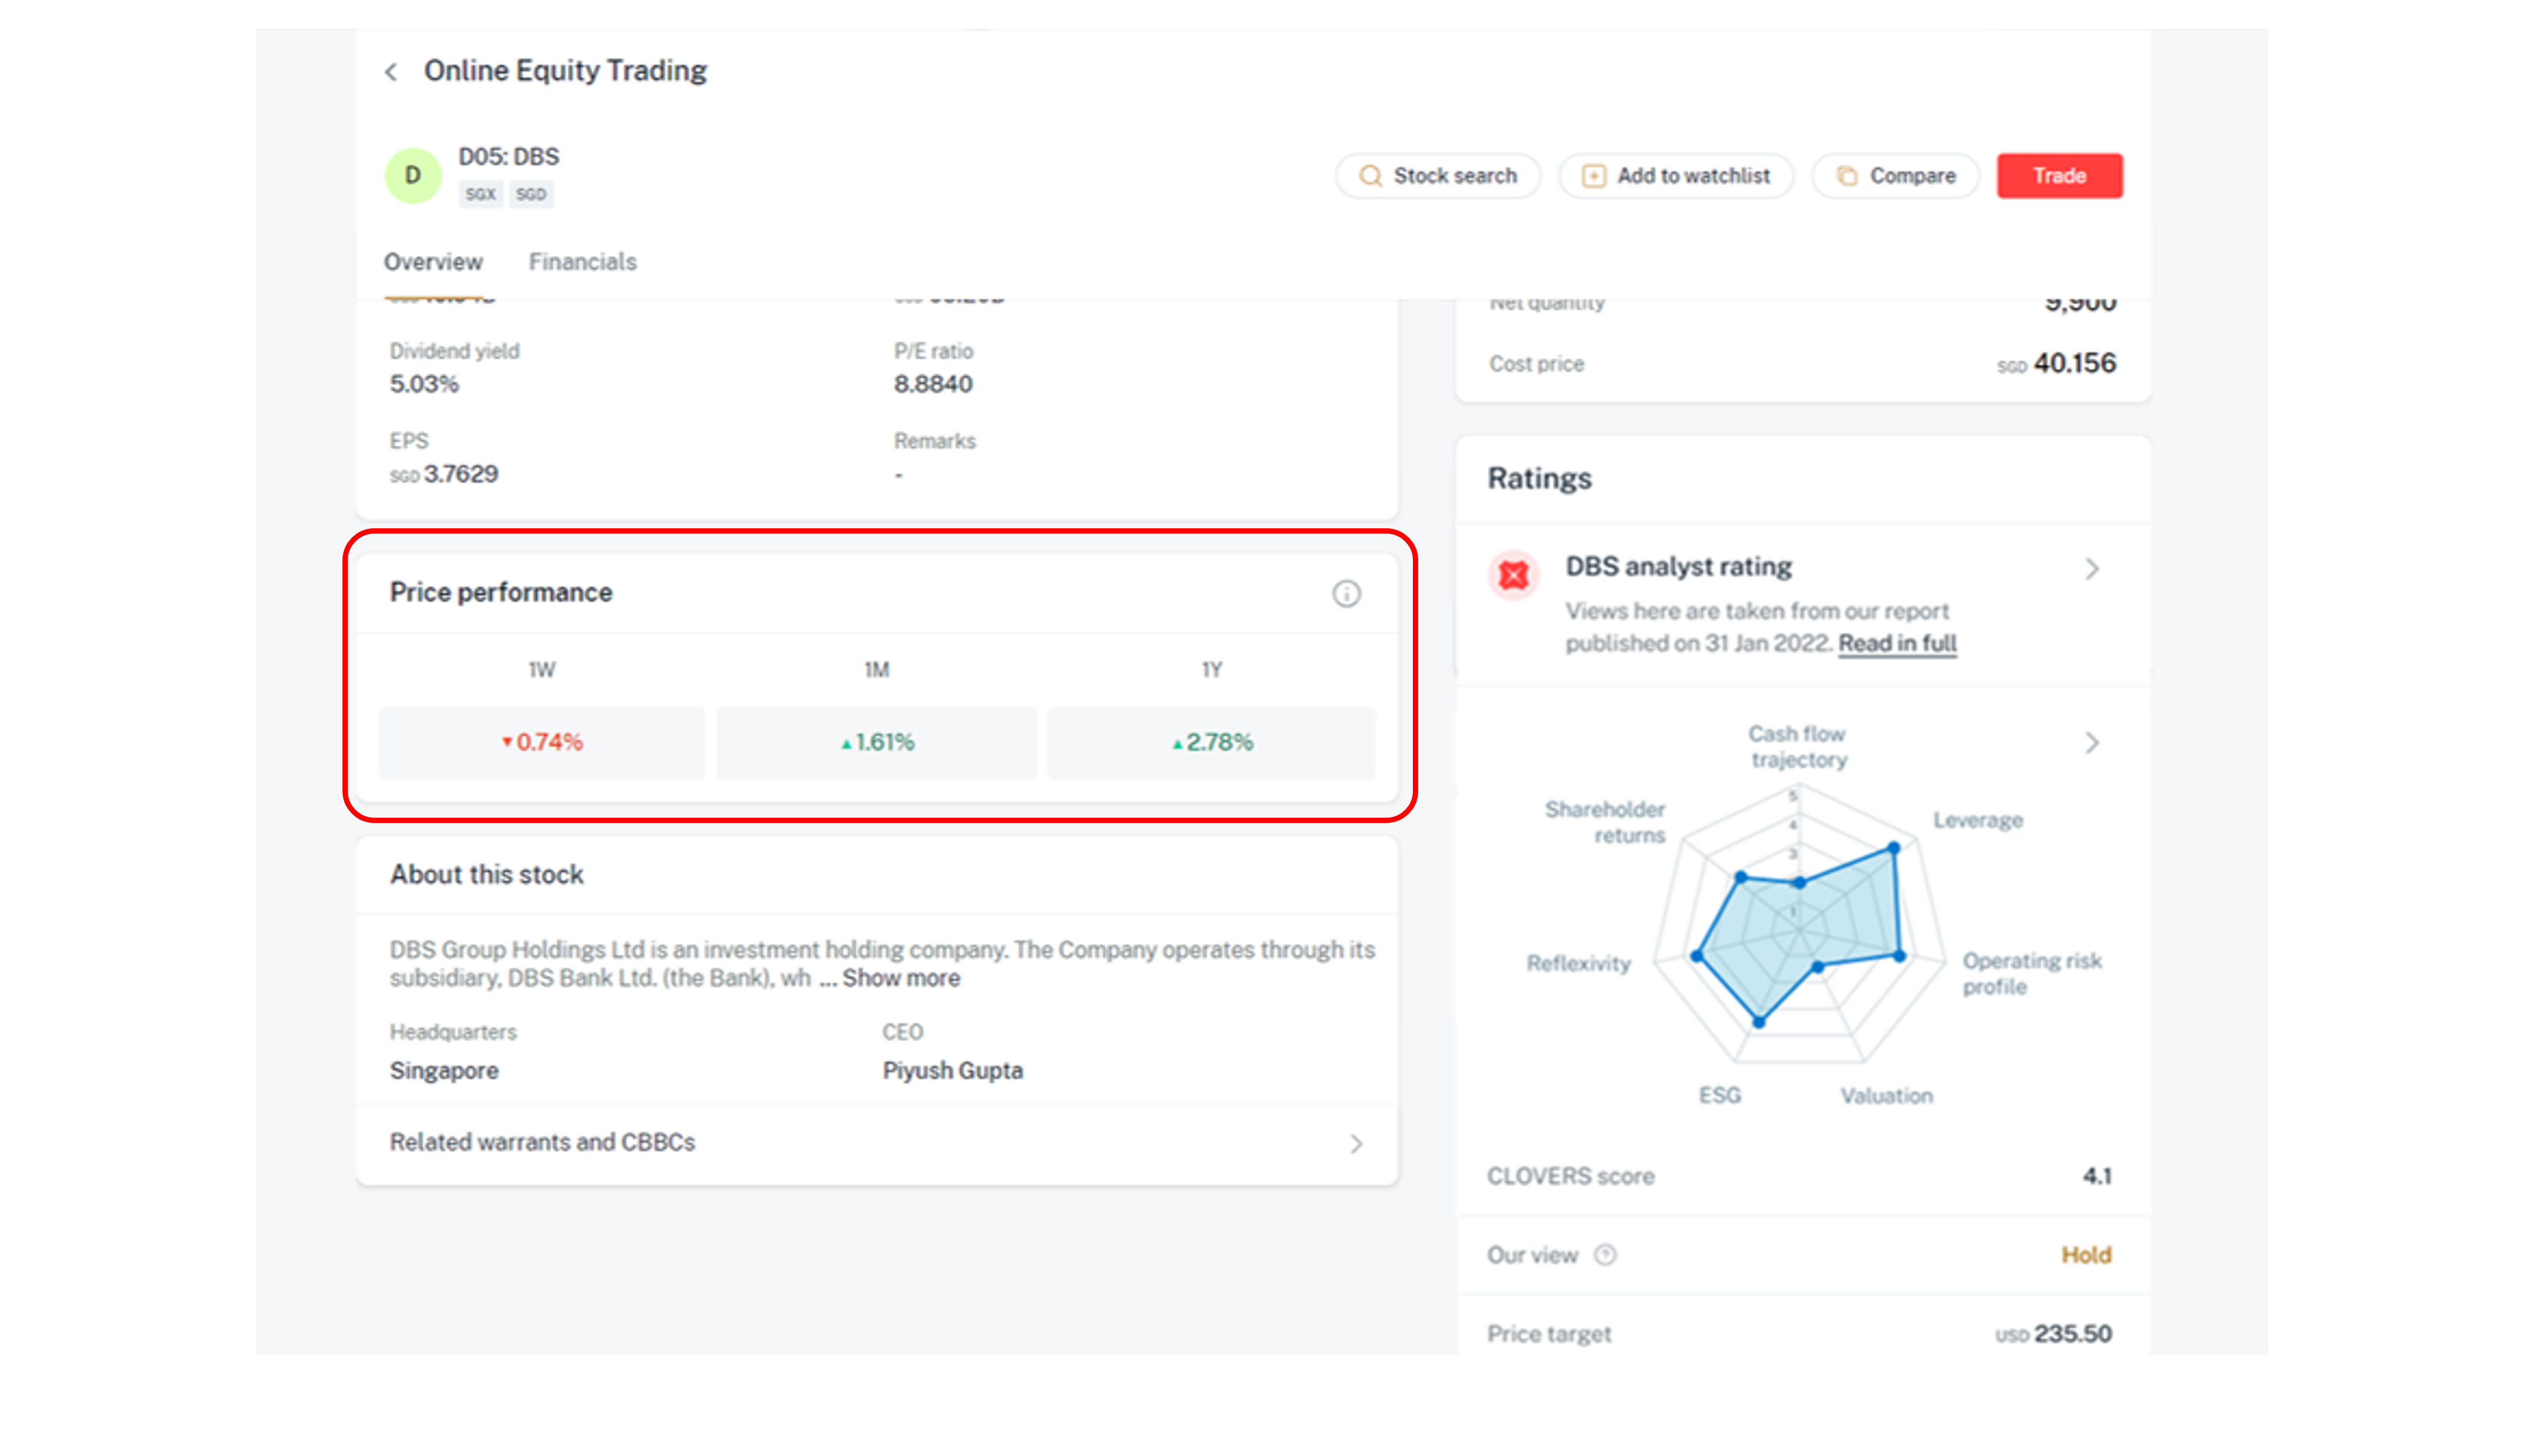The image size is (2528, 1456).
Task: Click CEO name Piyush Gupta
Action: (953, 1071)
